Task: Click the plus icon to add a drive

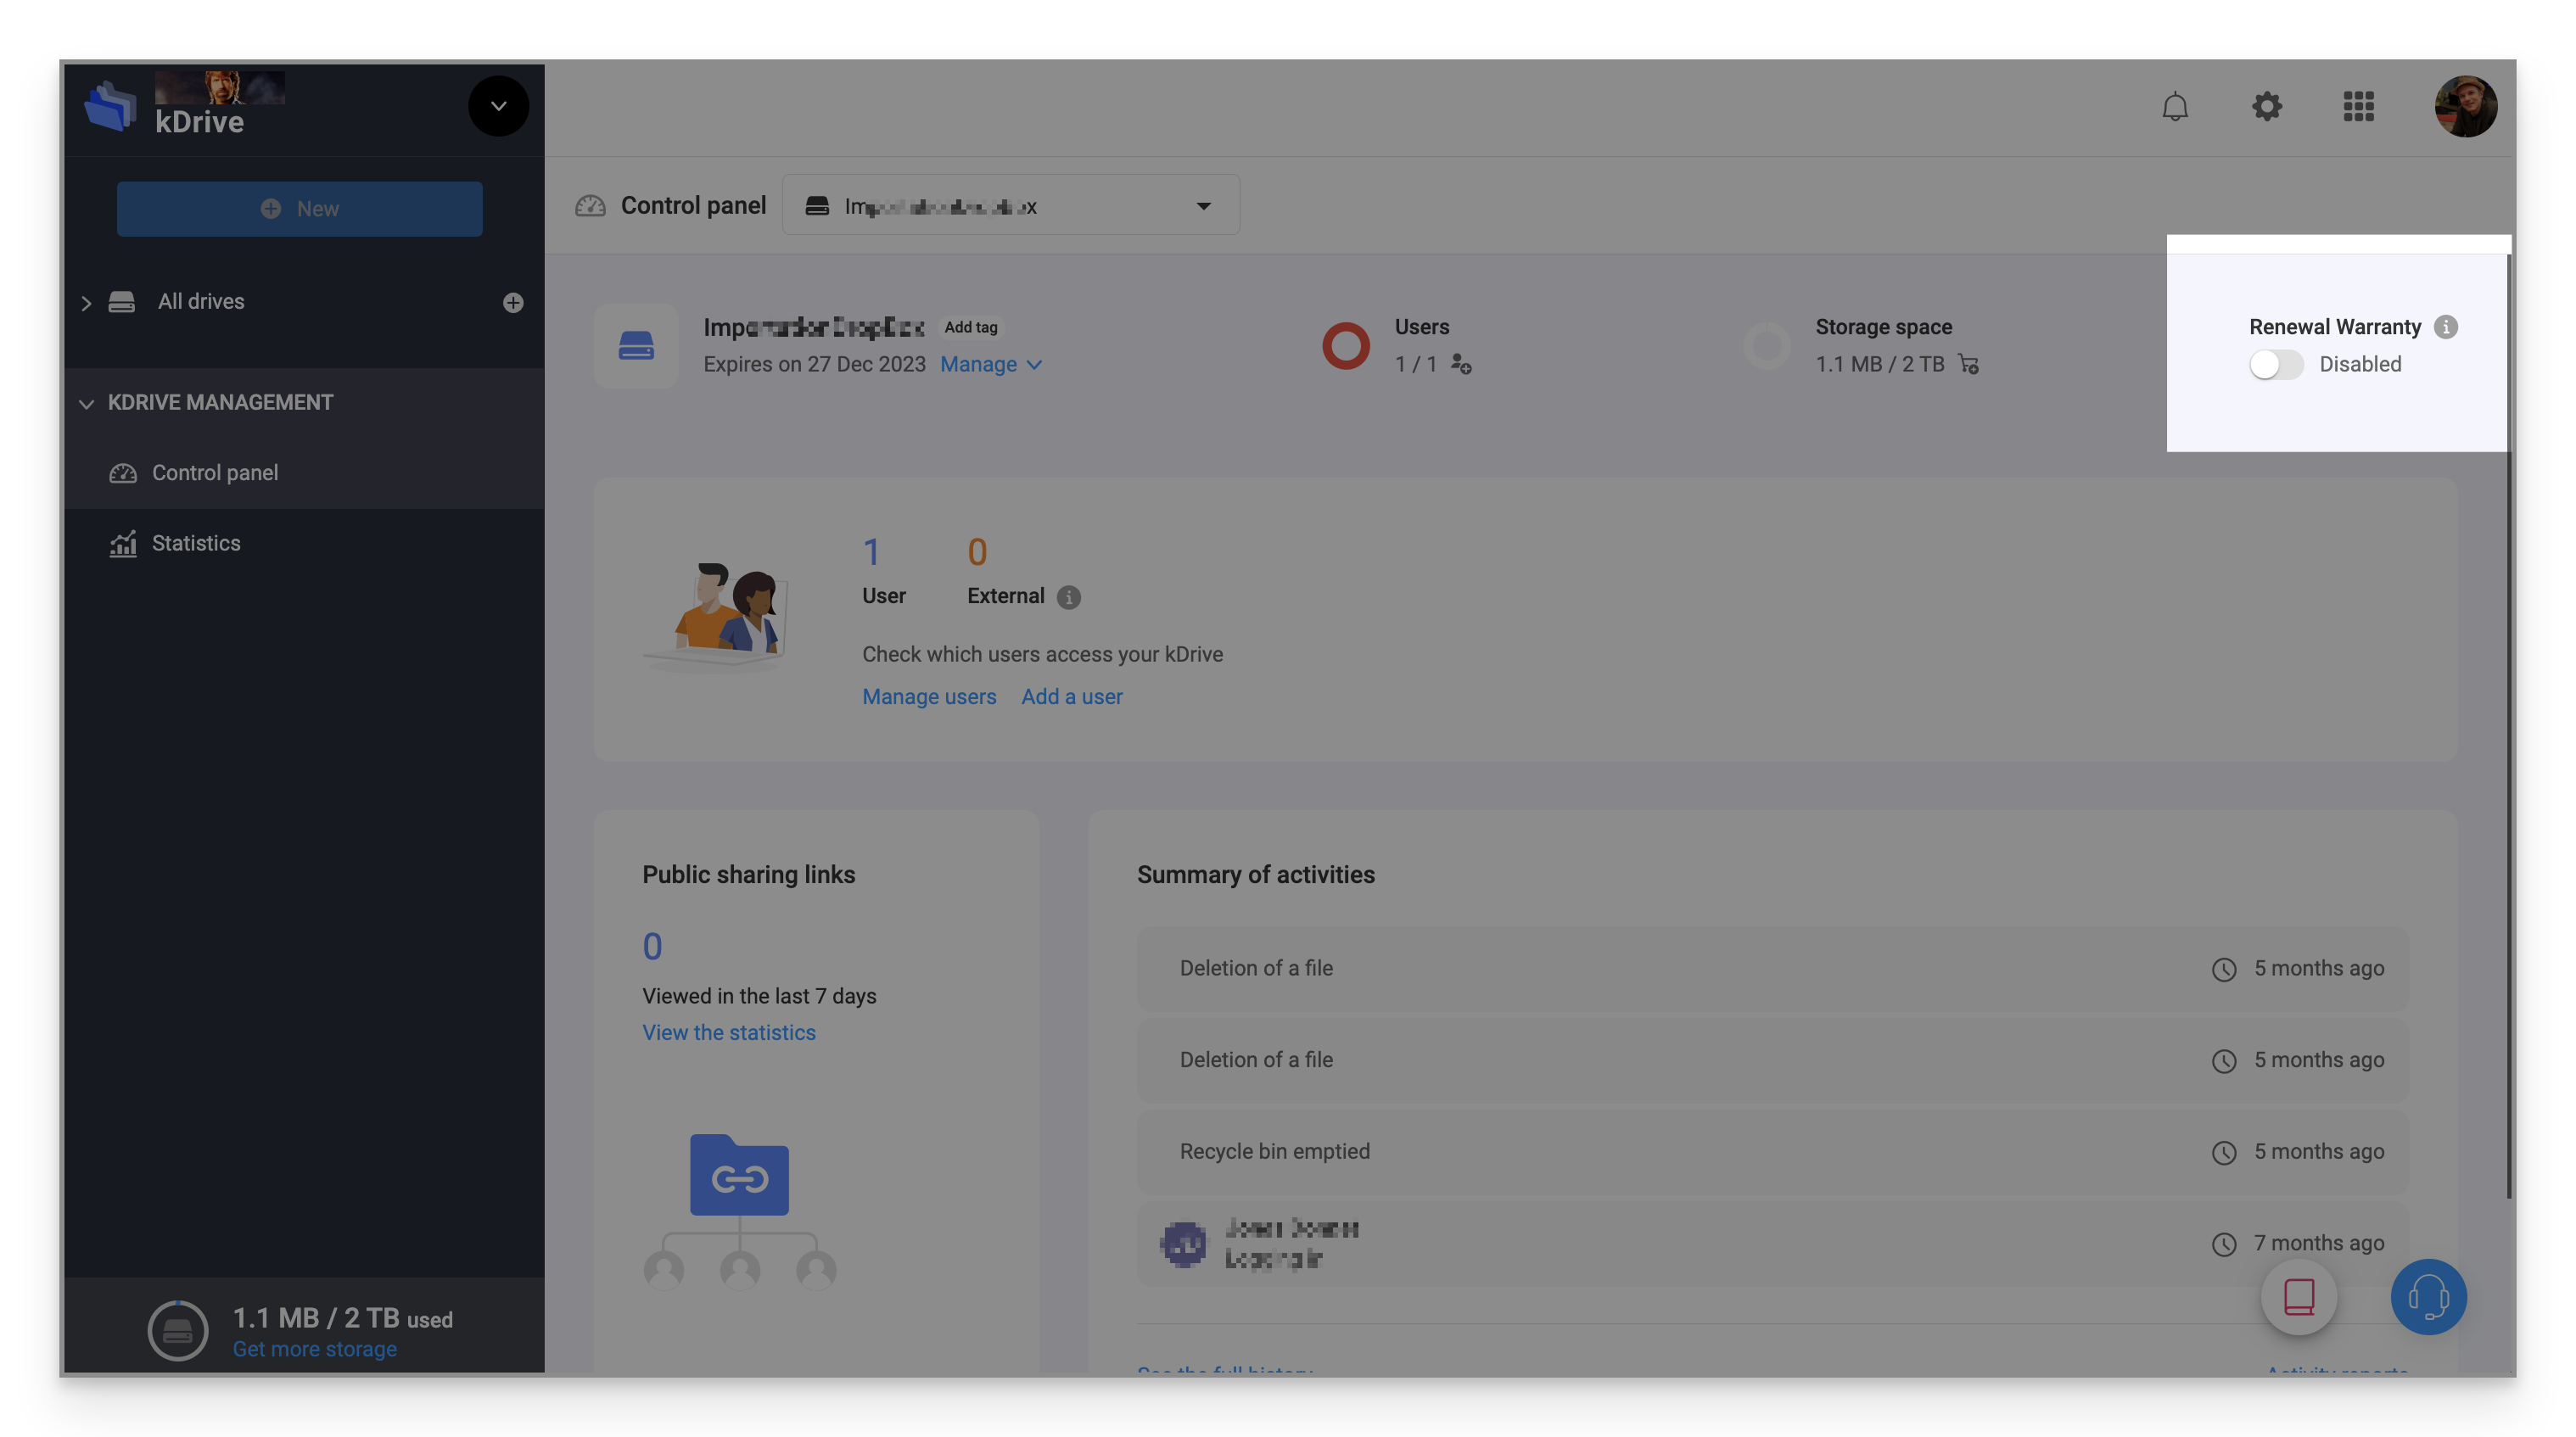Action: [x=513, y=302]
